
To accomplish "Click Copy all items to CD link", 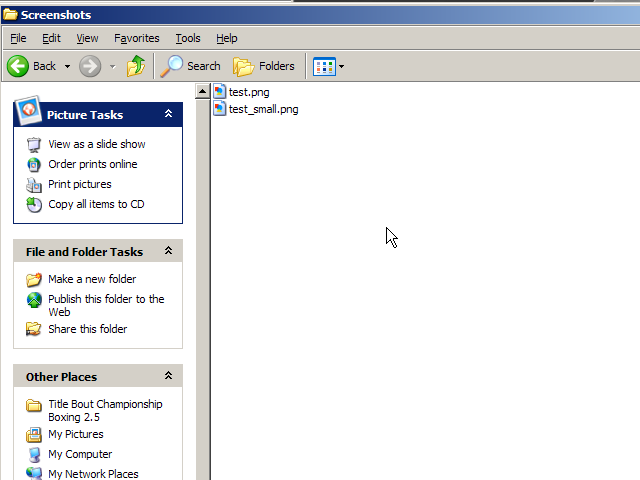I will coord(96,204).
